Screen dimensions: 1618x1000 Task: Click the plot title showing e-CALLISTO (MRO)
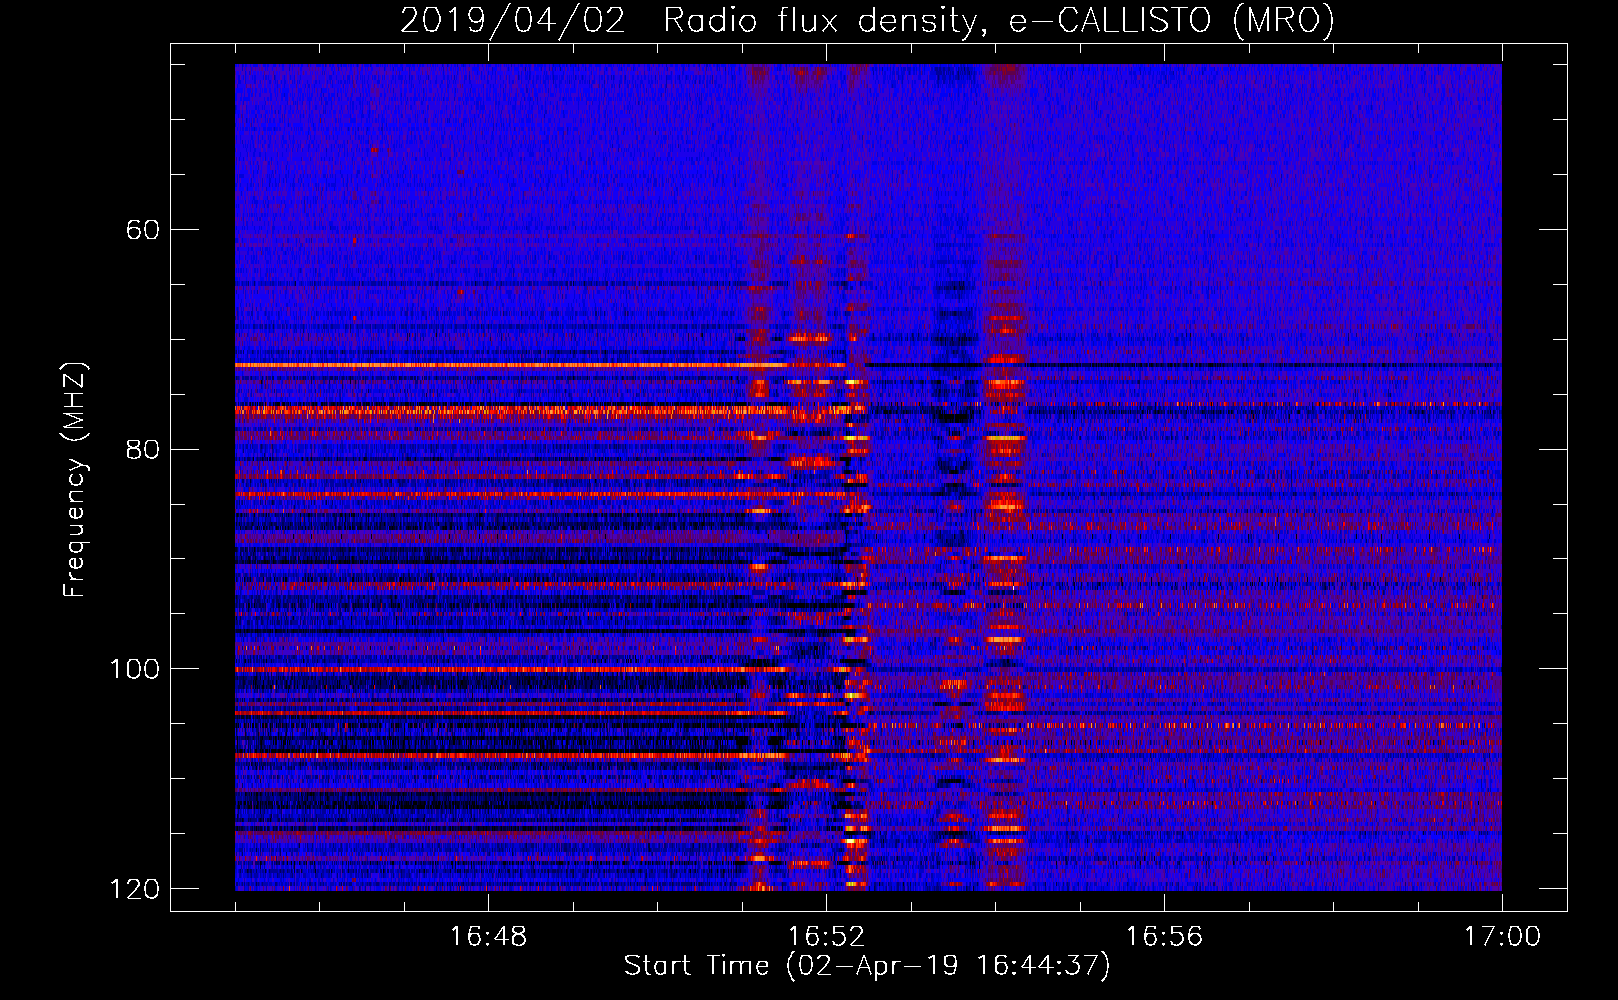[x=867, y=20]
